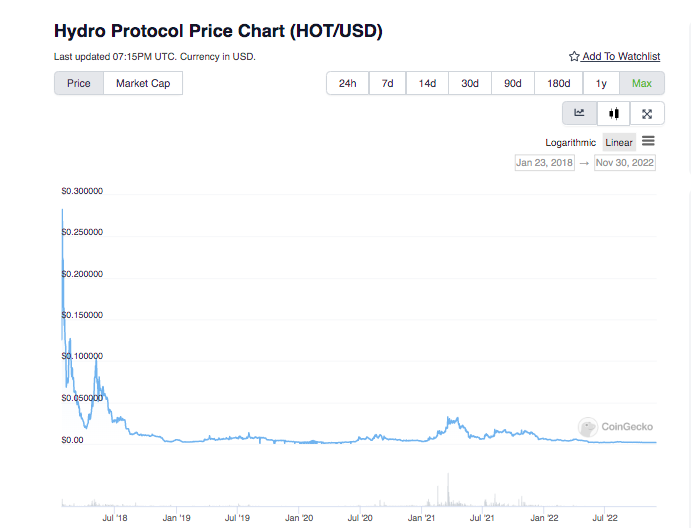Open the end date field Nov 30, 2022

(624, 163)
